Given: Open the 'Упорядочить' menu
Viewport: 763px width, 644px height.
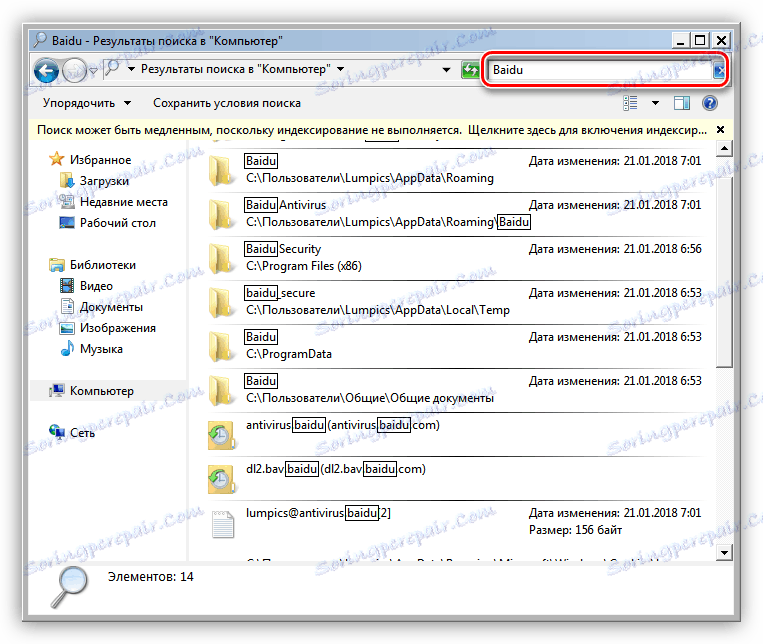Looking at the screenshot, I should pyautogui.click(x=87, y=103).
